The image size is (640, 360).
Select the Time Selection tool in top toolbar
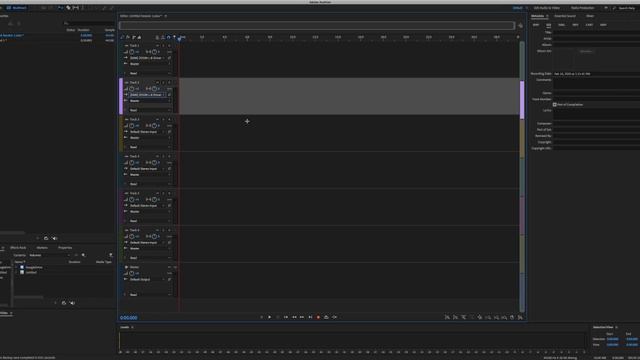click(x=83, y=8)
